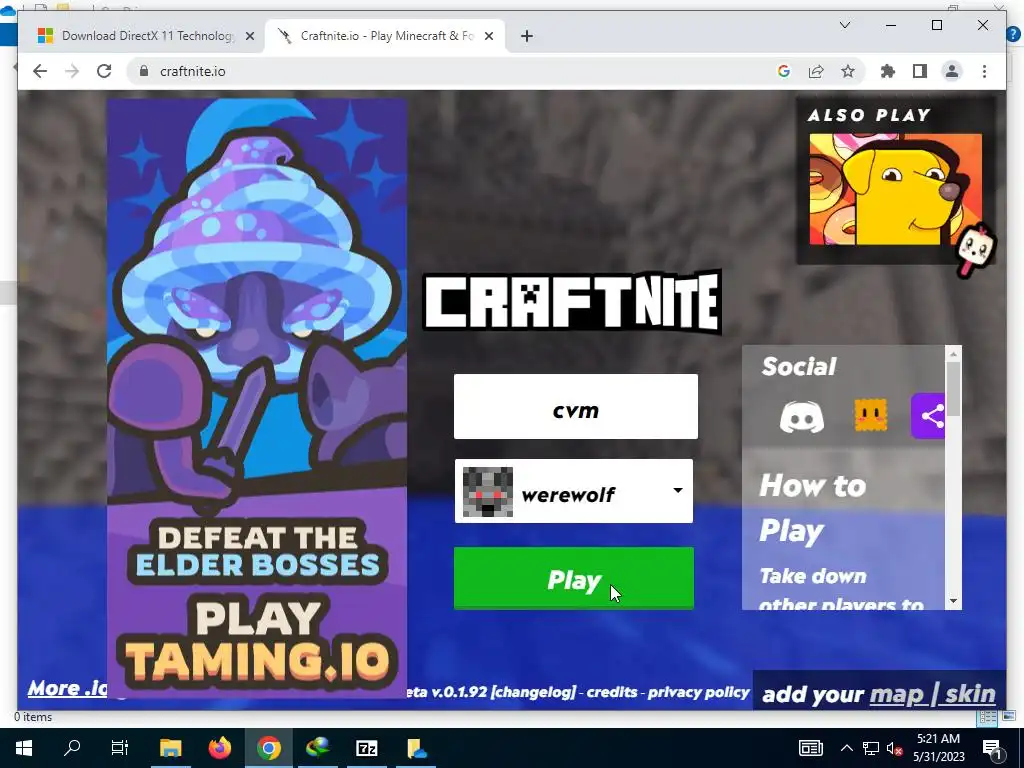Viewport: 1024px width, 768px height.
Task: Click the Social panel scroll up arrow
Action: (x=953, y=353)
